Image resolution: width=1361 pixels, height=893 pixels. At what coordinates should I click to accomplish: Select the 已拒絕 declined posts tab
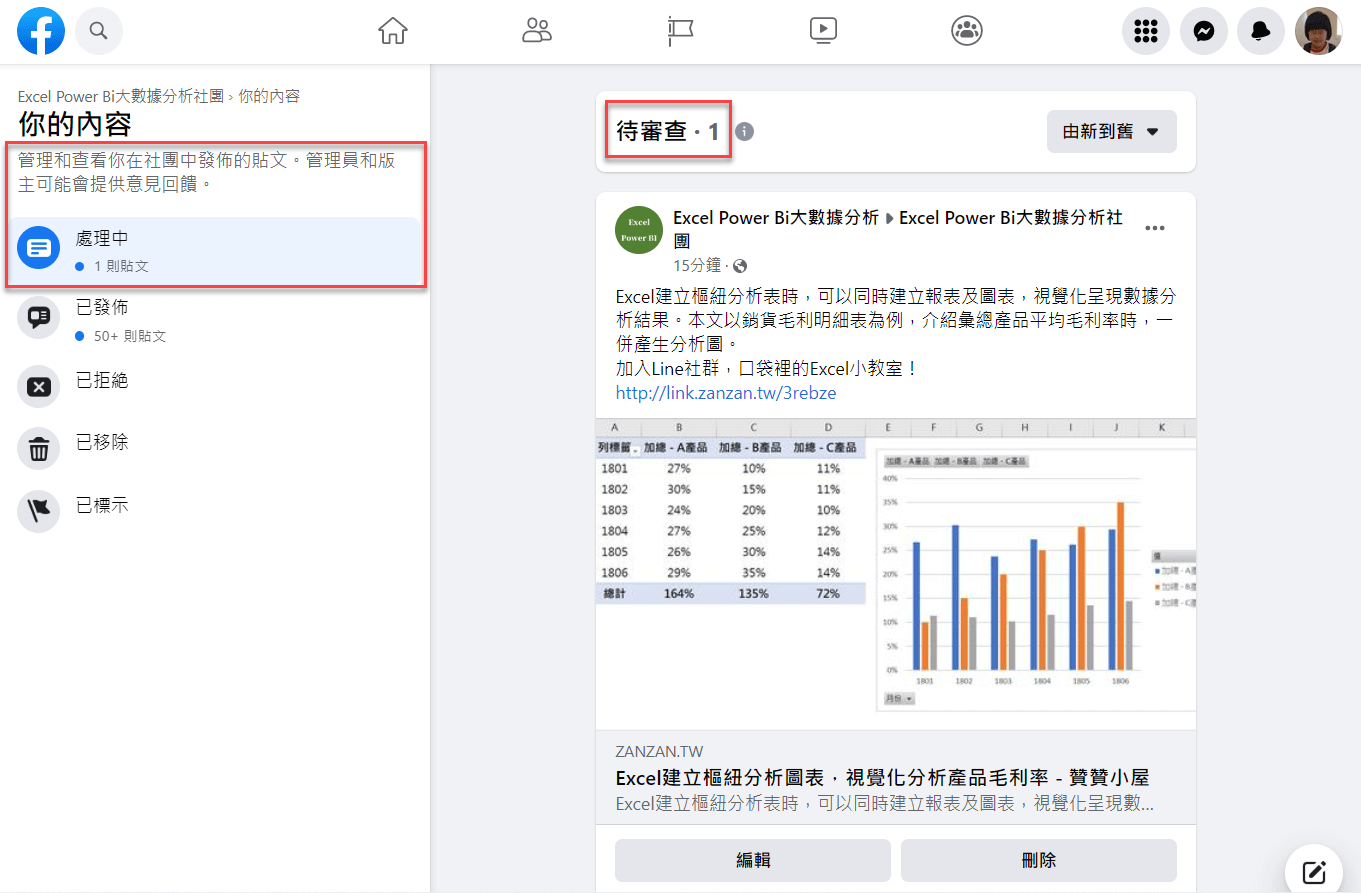214,385
